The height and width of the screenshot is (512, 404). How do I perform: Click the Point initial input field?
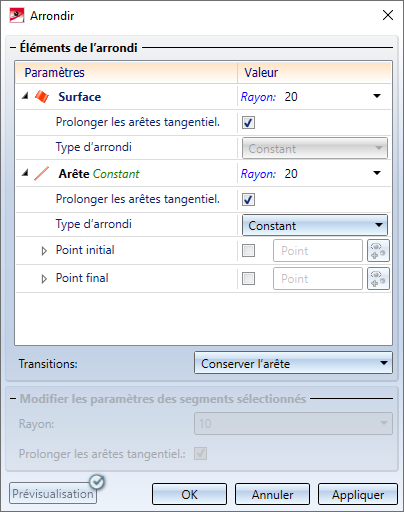pyautogui.click(x=318, y=251)
